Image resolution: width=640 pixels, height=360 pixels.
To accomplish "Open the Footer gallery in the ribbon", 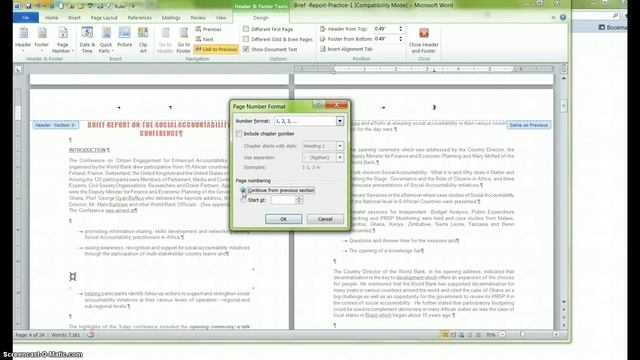I will click(42, 40).
